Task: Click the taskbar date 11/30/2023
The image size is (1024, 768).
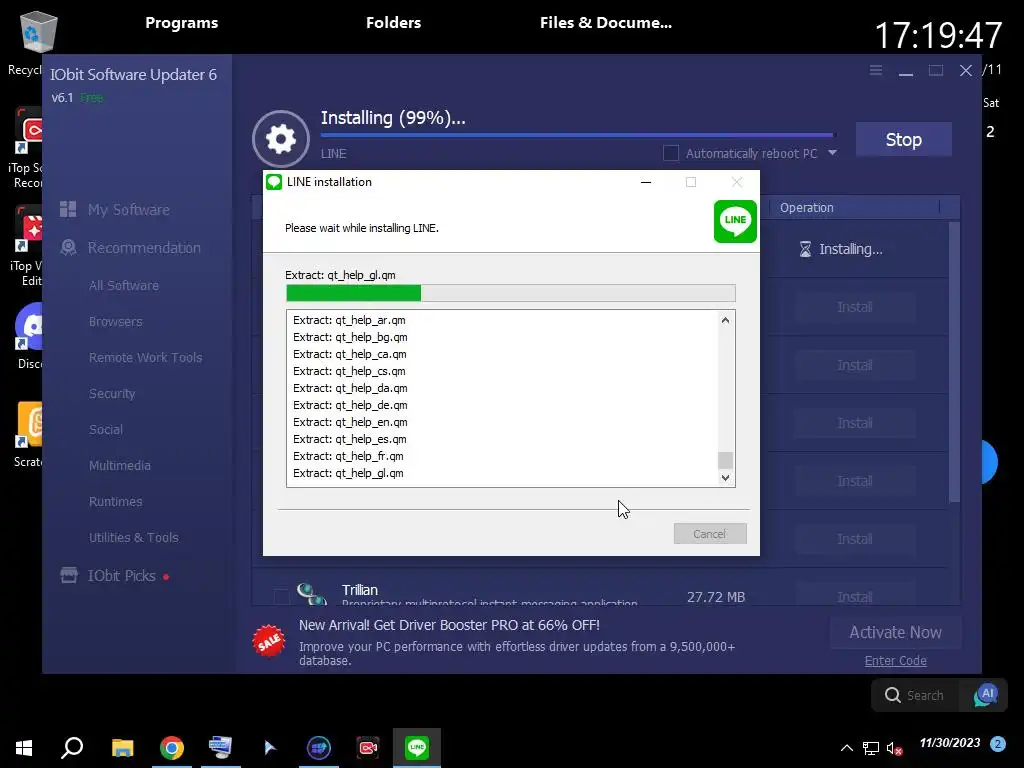Action: 950,743
